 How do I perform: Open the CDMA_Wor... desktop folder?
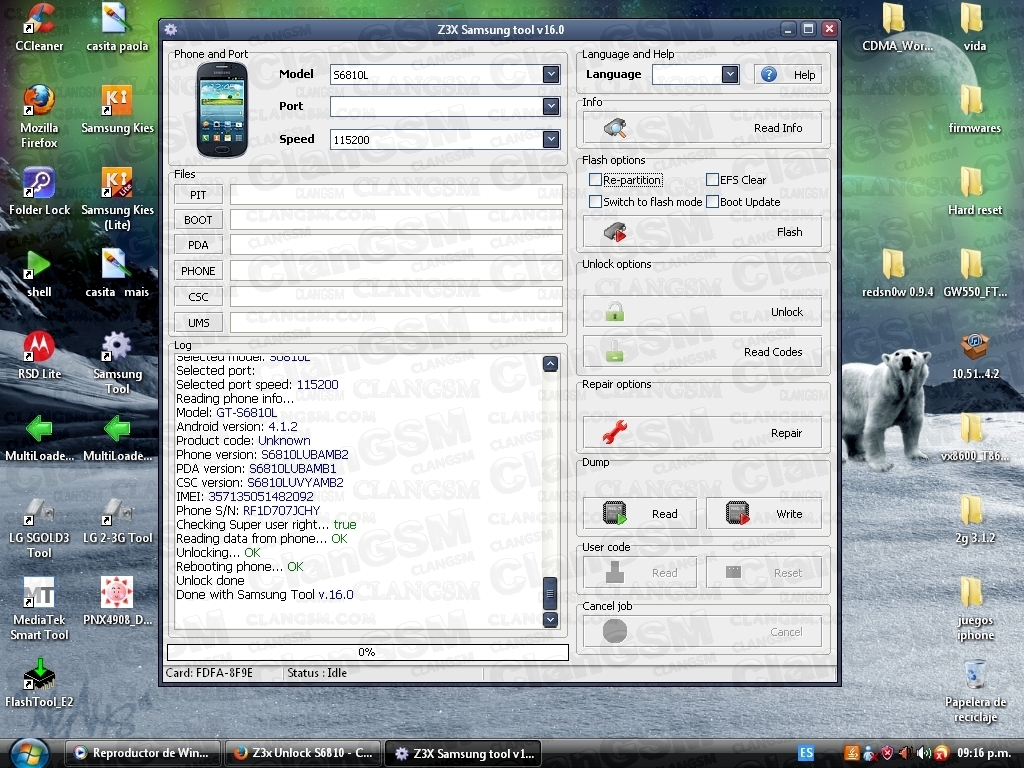(x=897, y=27)
